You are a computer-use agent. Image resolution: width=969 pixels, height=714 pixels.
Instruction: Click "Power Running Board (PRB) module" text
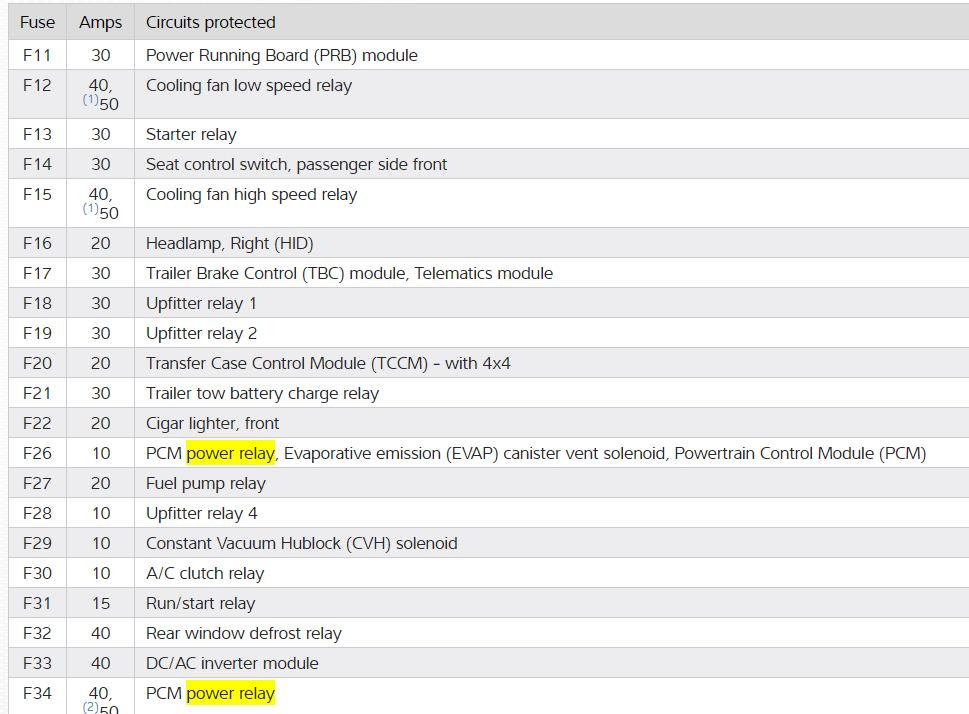pos(282,55)
